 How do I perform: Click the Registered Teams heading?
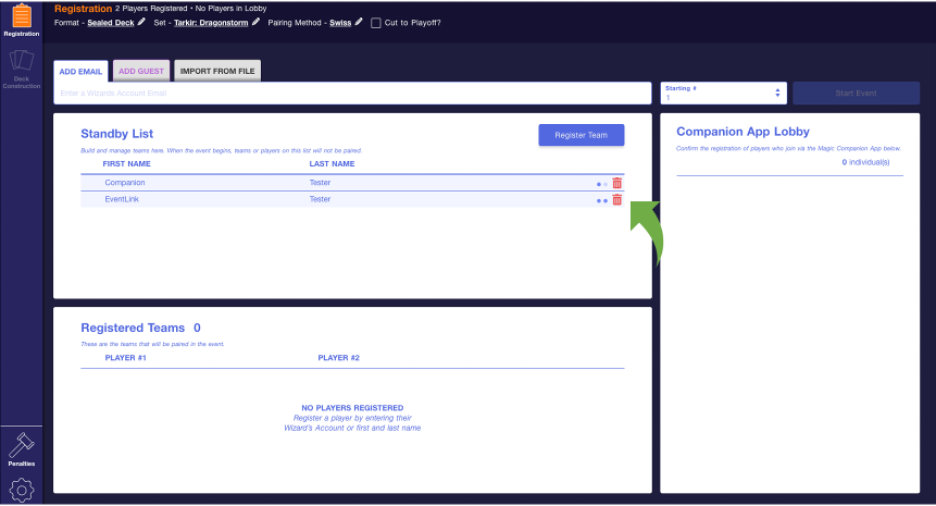[x=133, y=328]
